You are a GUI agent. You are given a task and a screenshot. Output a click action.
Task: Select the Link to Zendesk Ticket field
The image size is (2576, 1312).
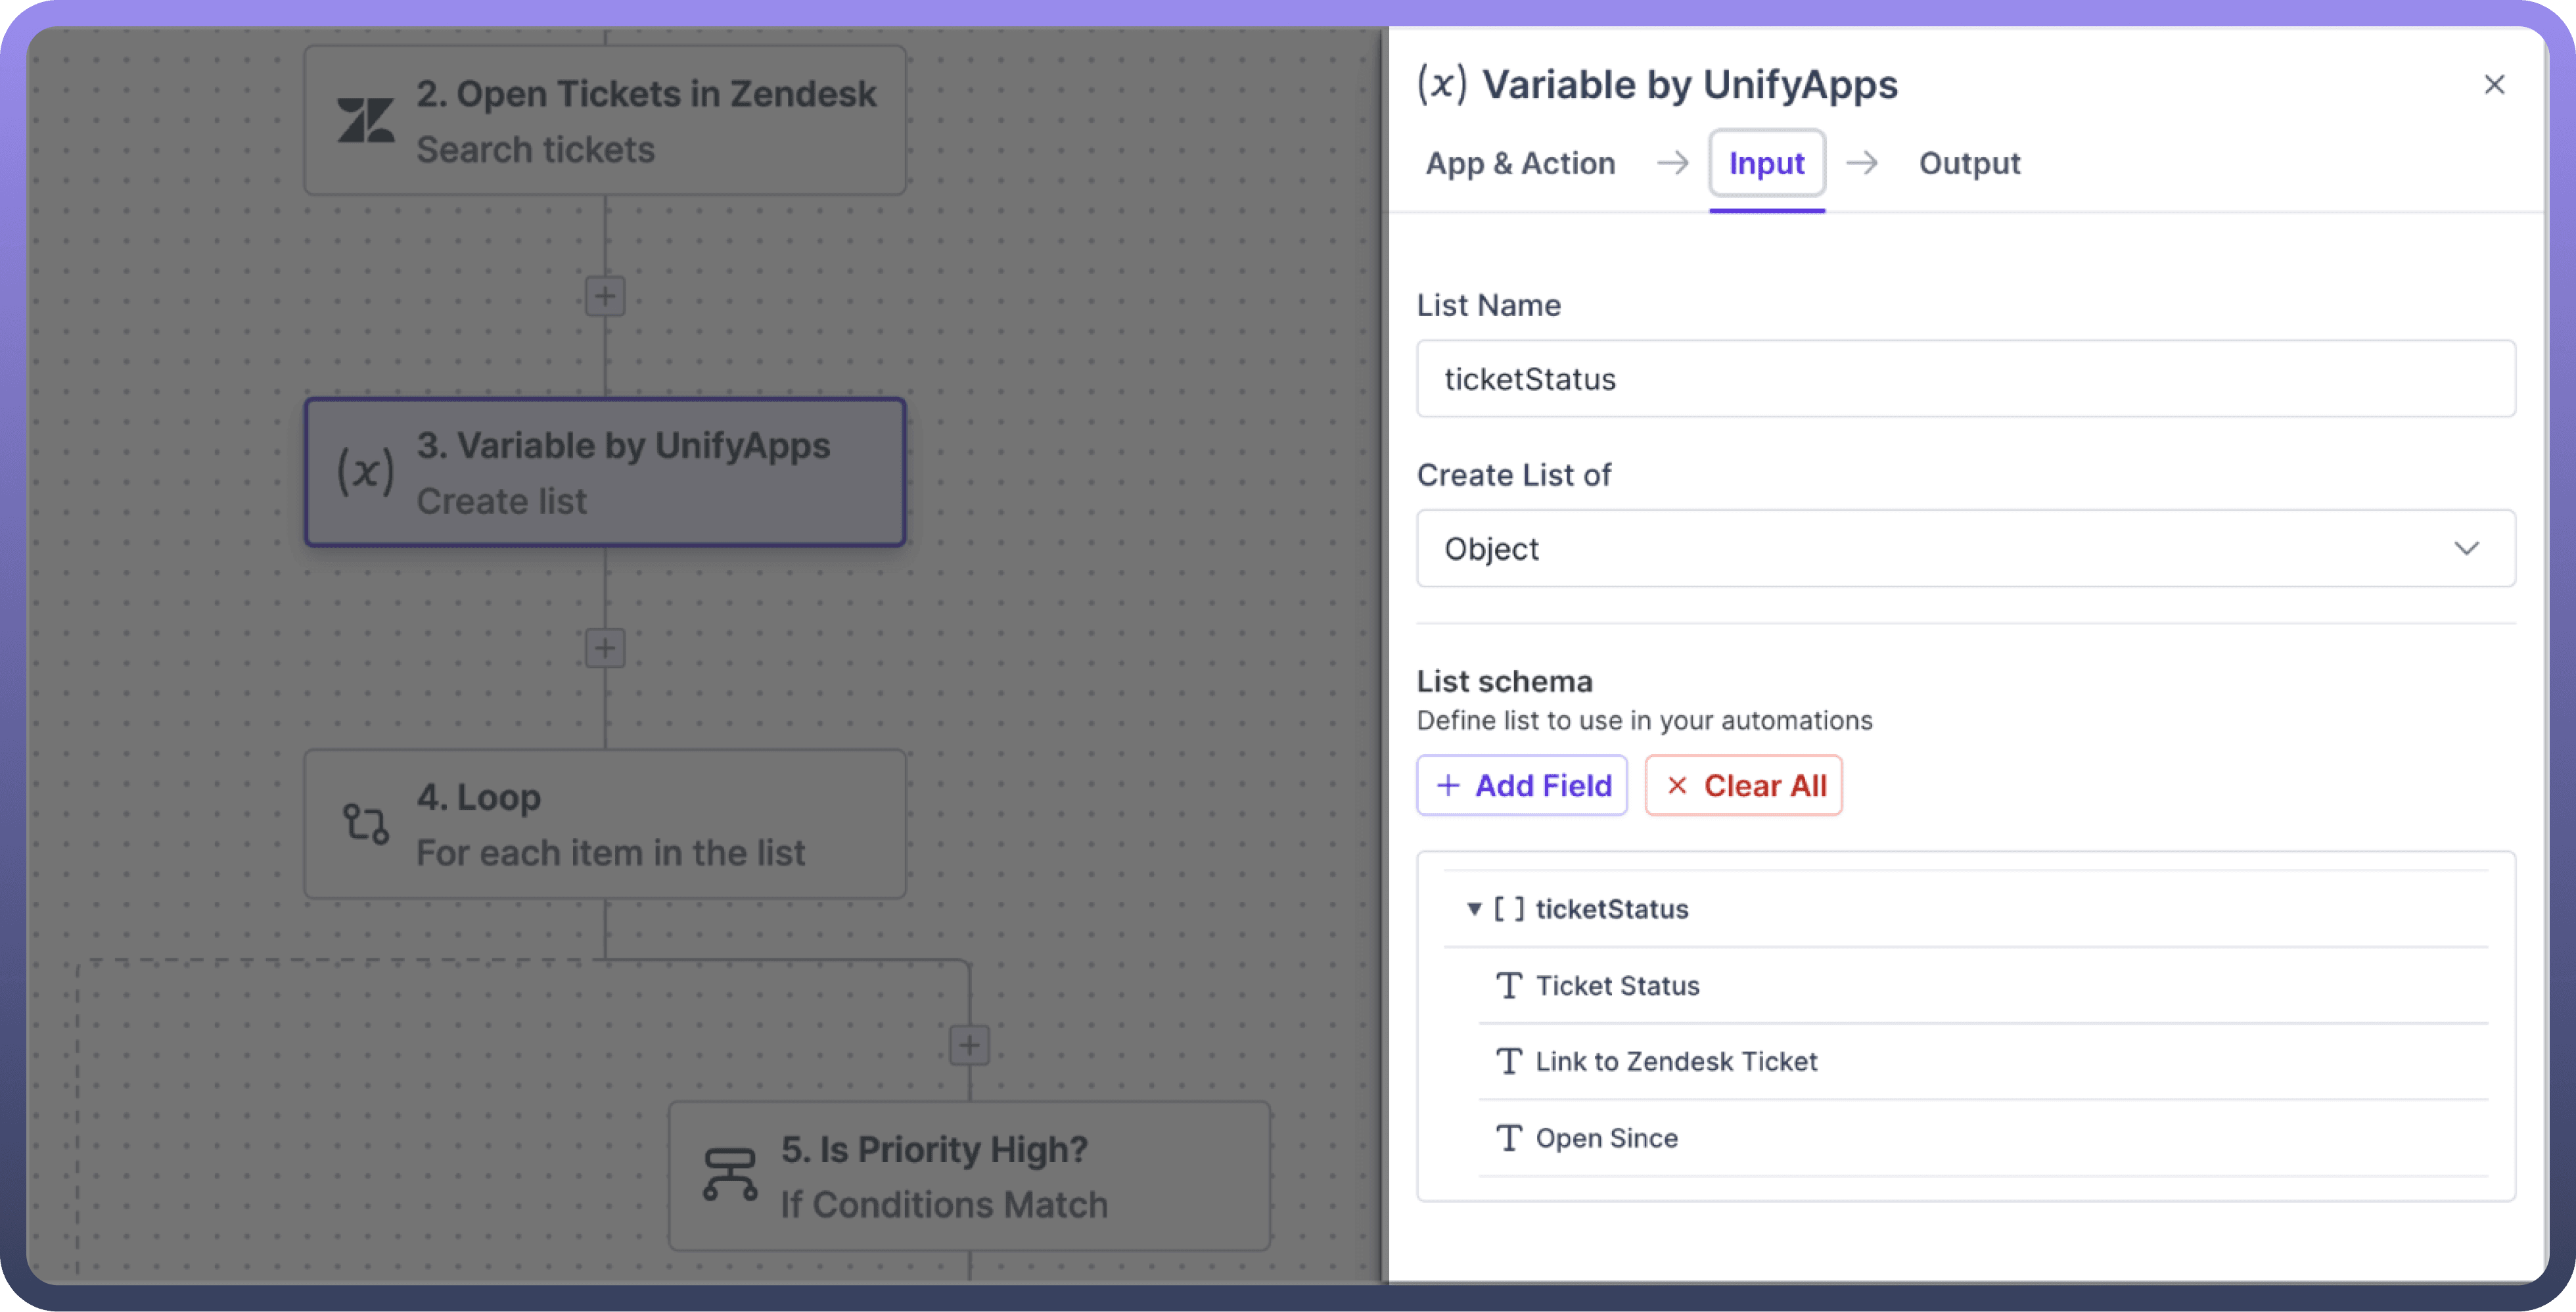pyautogui.click(x=1676, y=1061)
